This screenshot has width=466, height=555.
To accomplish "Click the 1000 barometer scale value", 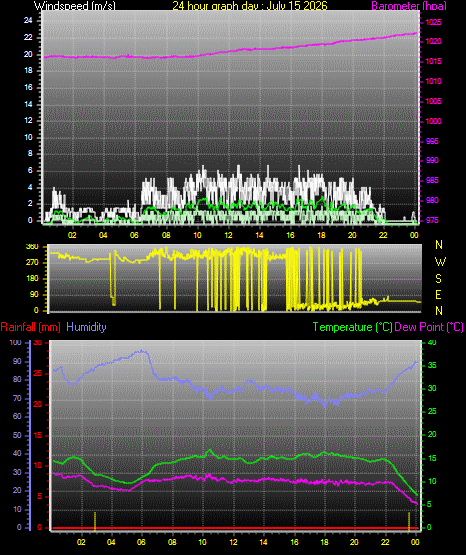I will 433,121.
